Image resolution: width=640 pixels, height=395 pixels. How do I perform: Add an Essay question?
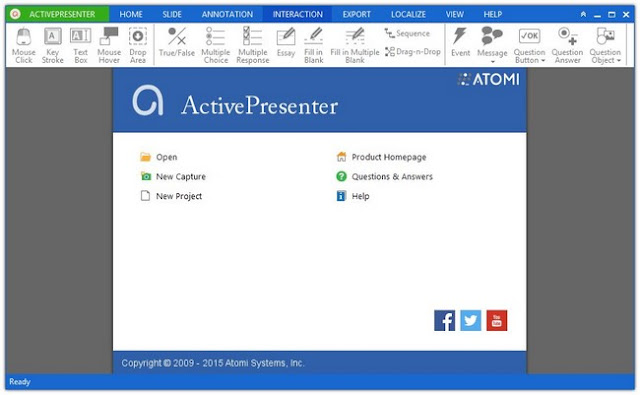tap(286, 42)
